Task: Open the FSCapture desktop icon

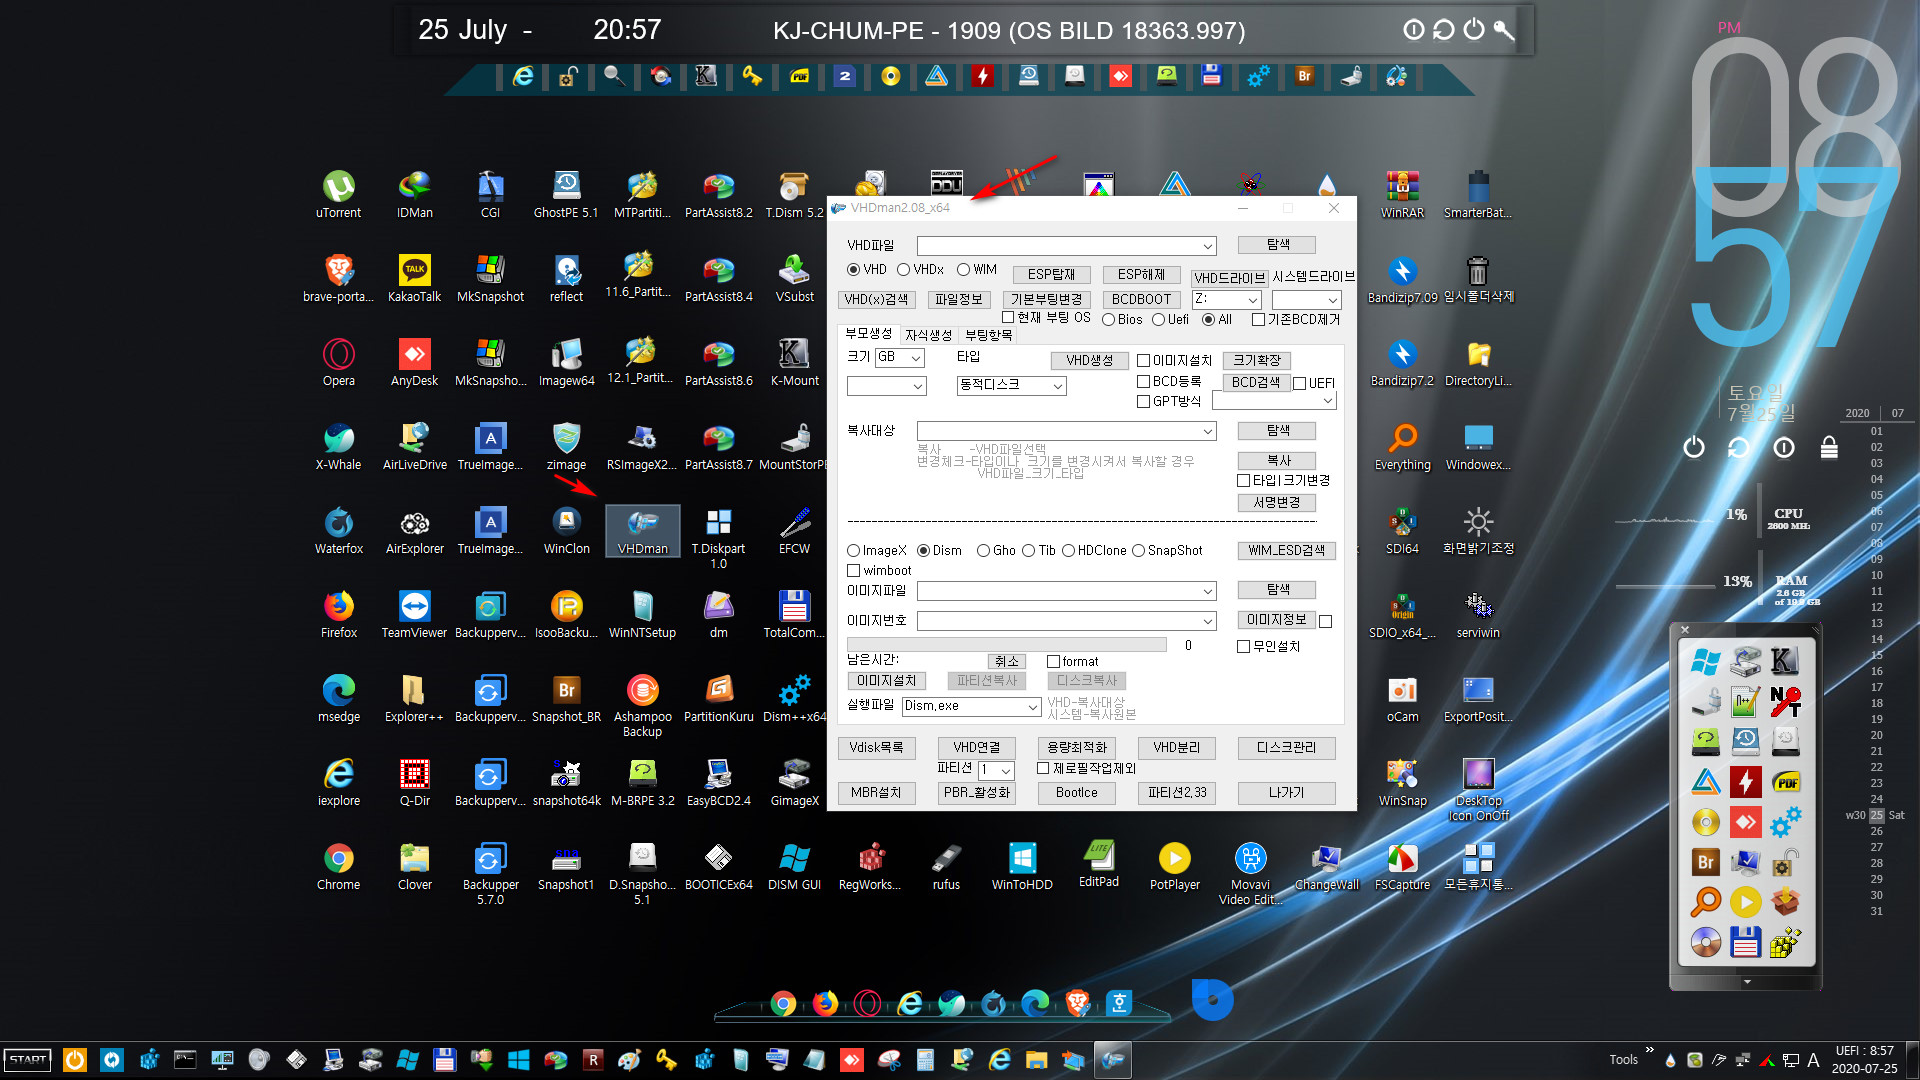Action: coord(1402,866)
